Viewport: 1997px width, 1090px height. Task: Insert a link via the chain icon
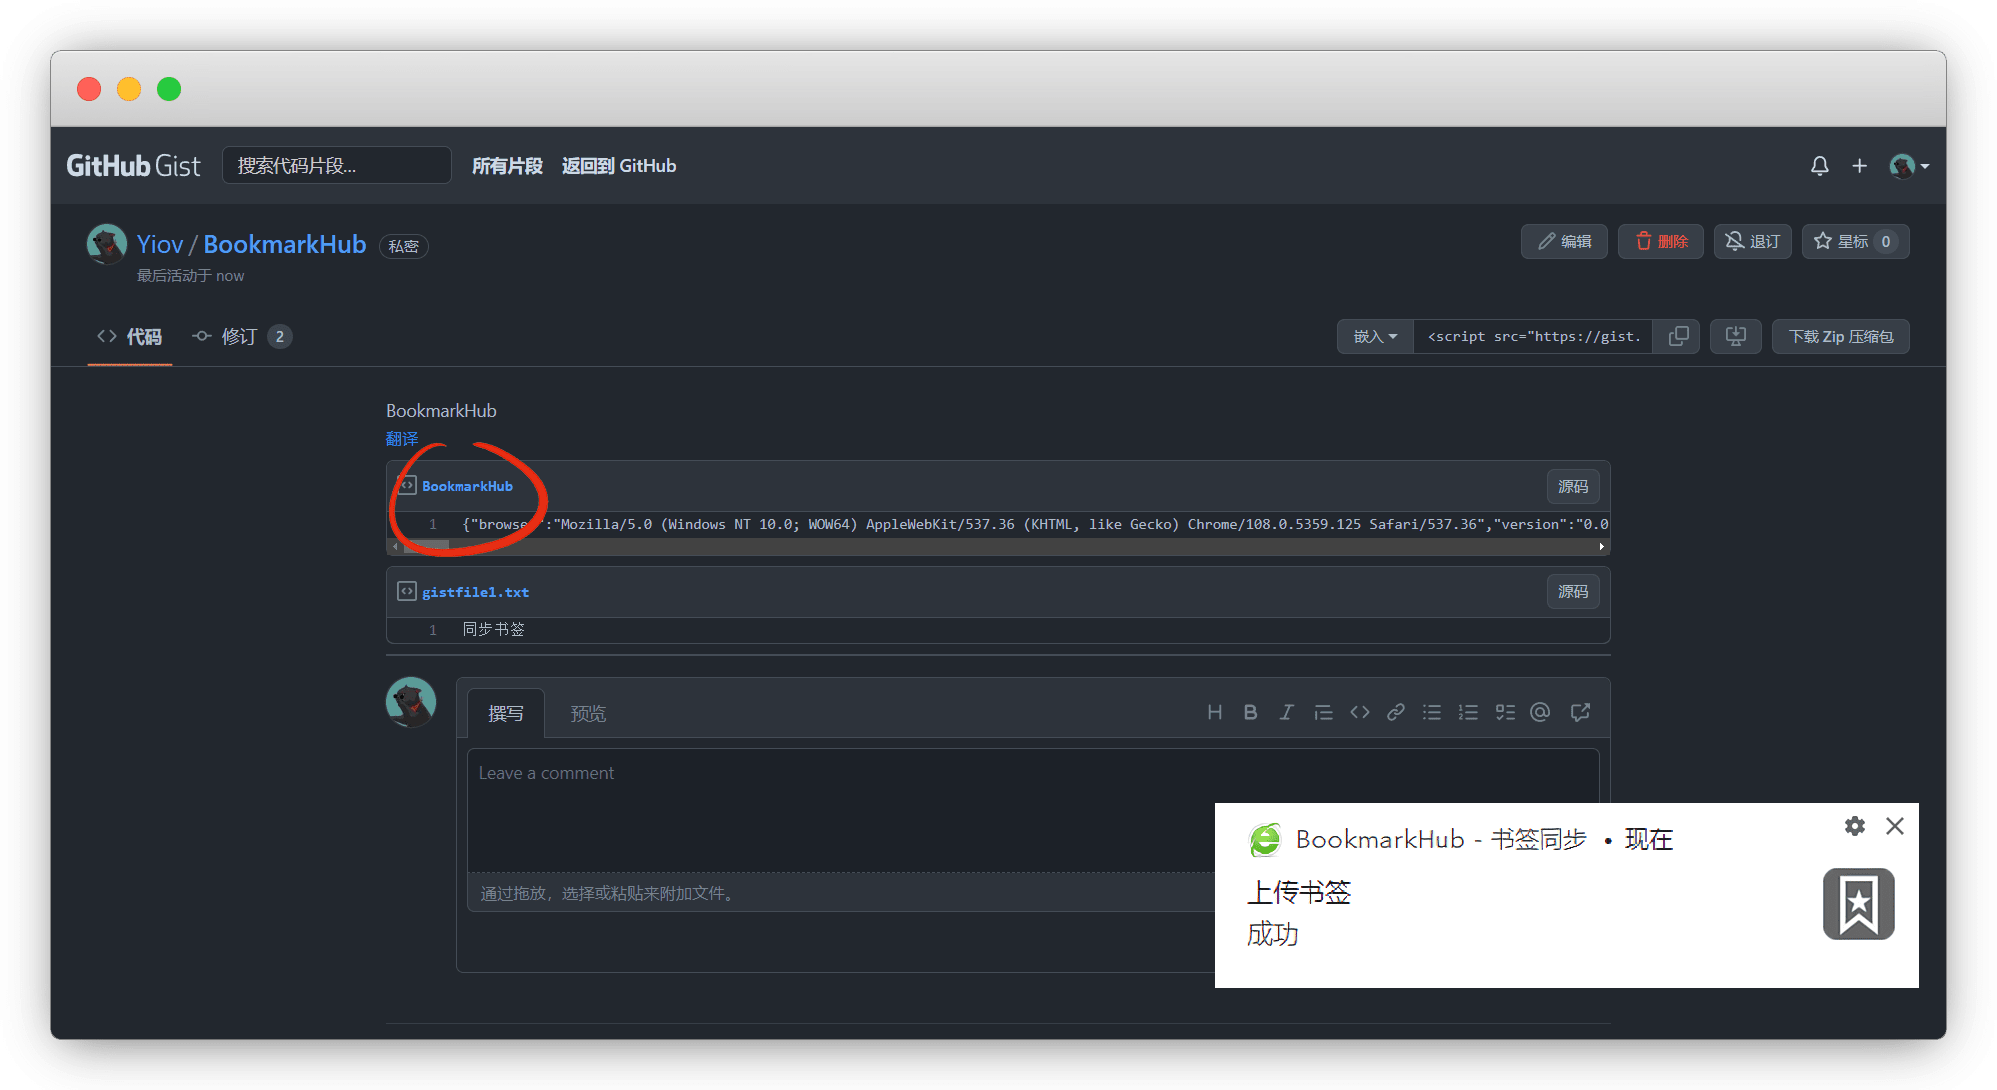click(1396, 713)
